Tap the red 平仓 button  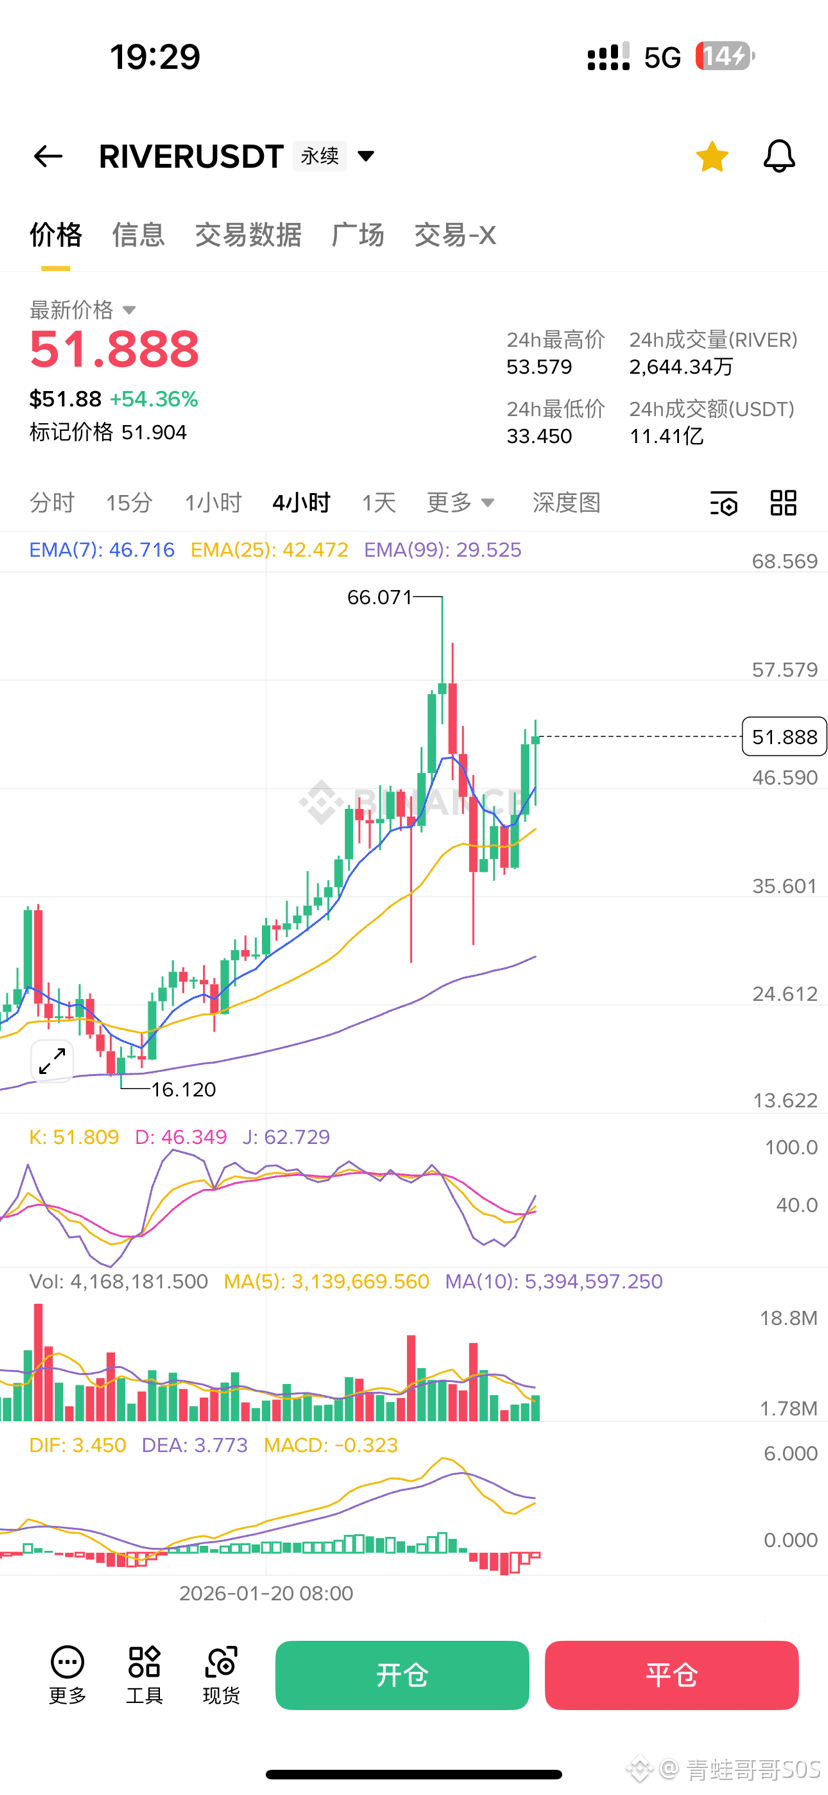(672, 1675)
